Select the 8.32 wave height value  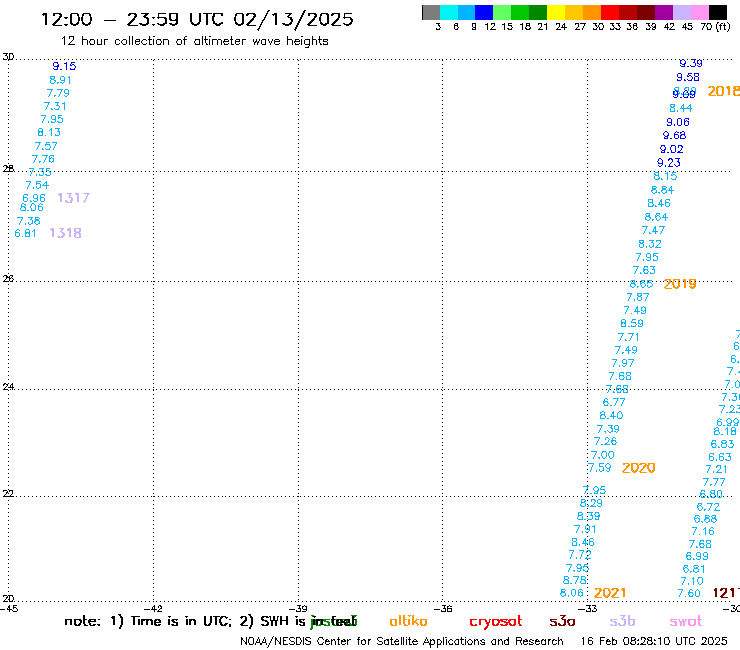click(x=650, y=244)
